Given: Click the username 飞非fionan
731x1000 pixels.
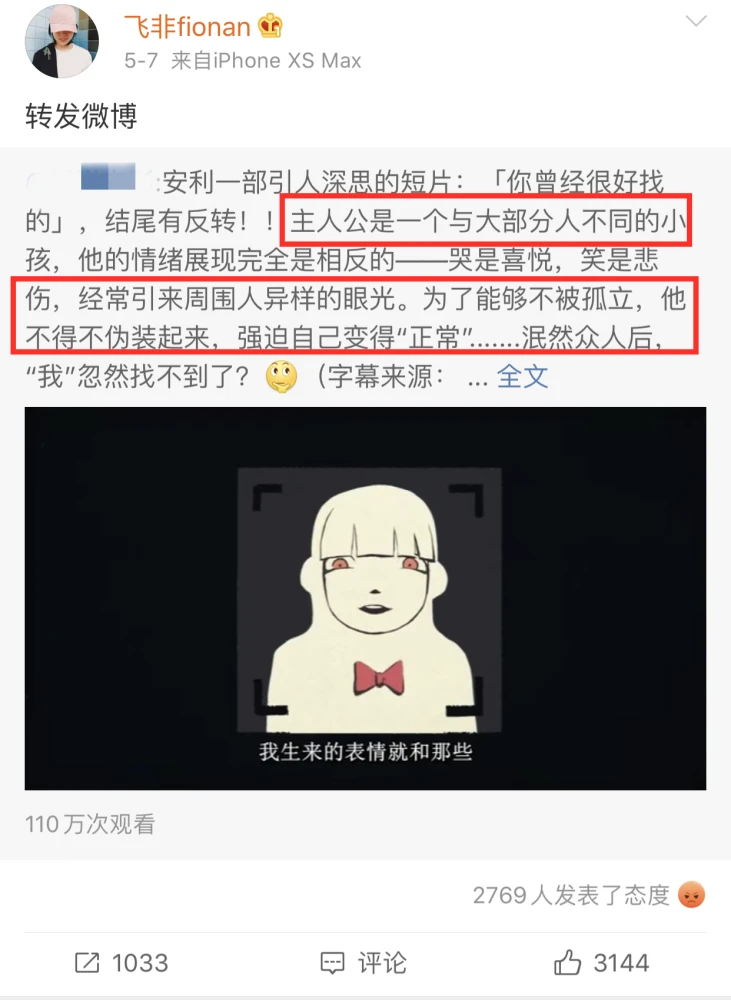Looking at the screenshot, I should tap(187, 27).
